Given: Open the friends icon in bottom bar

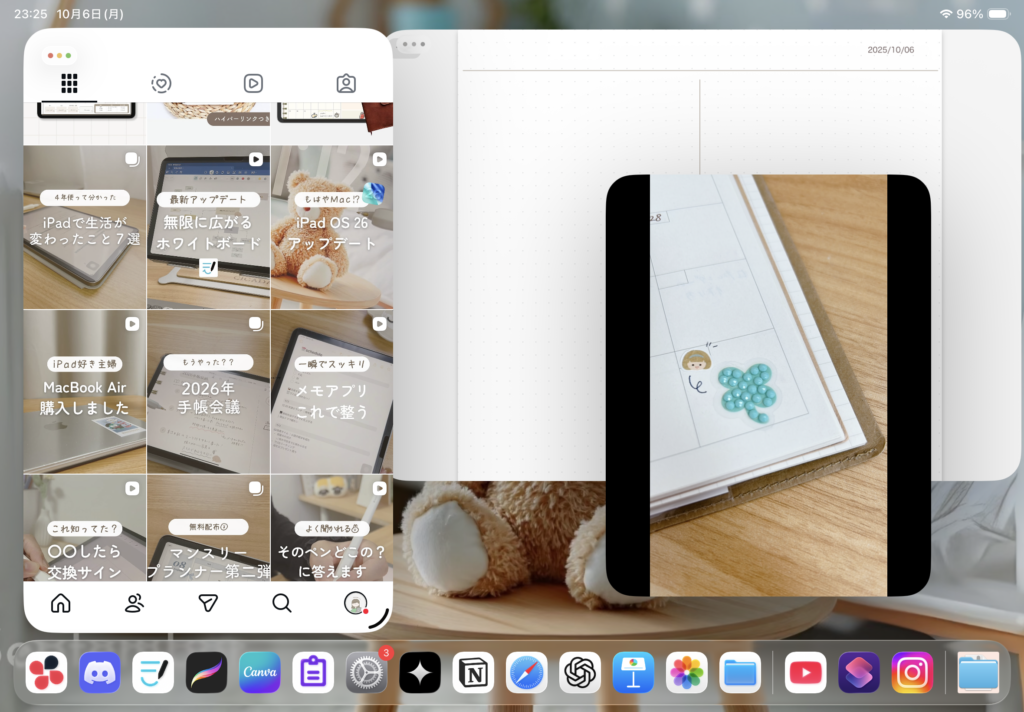Looking at the screenshot, I should pyautogui.click(x=134, y=603).
